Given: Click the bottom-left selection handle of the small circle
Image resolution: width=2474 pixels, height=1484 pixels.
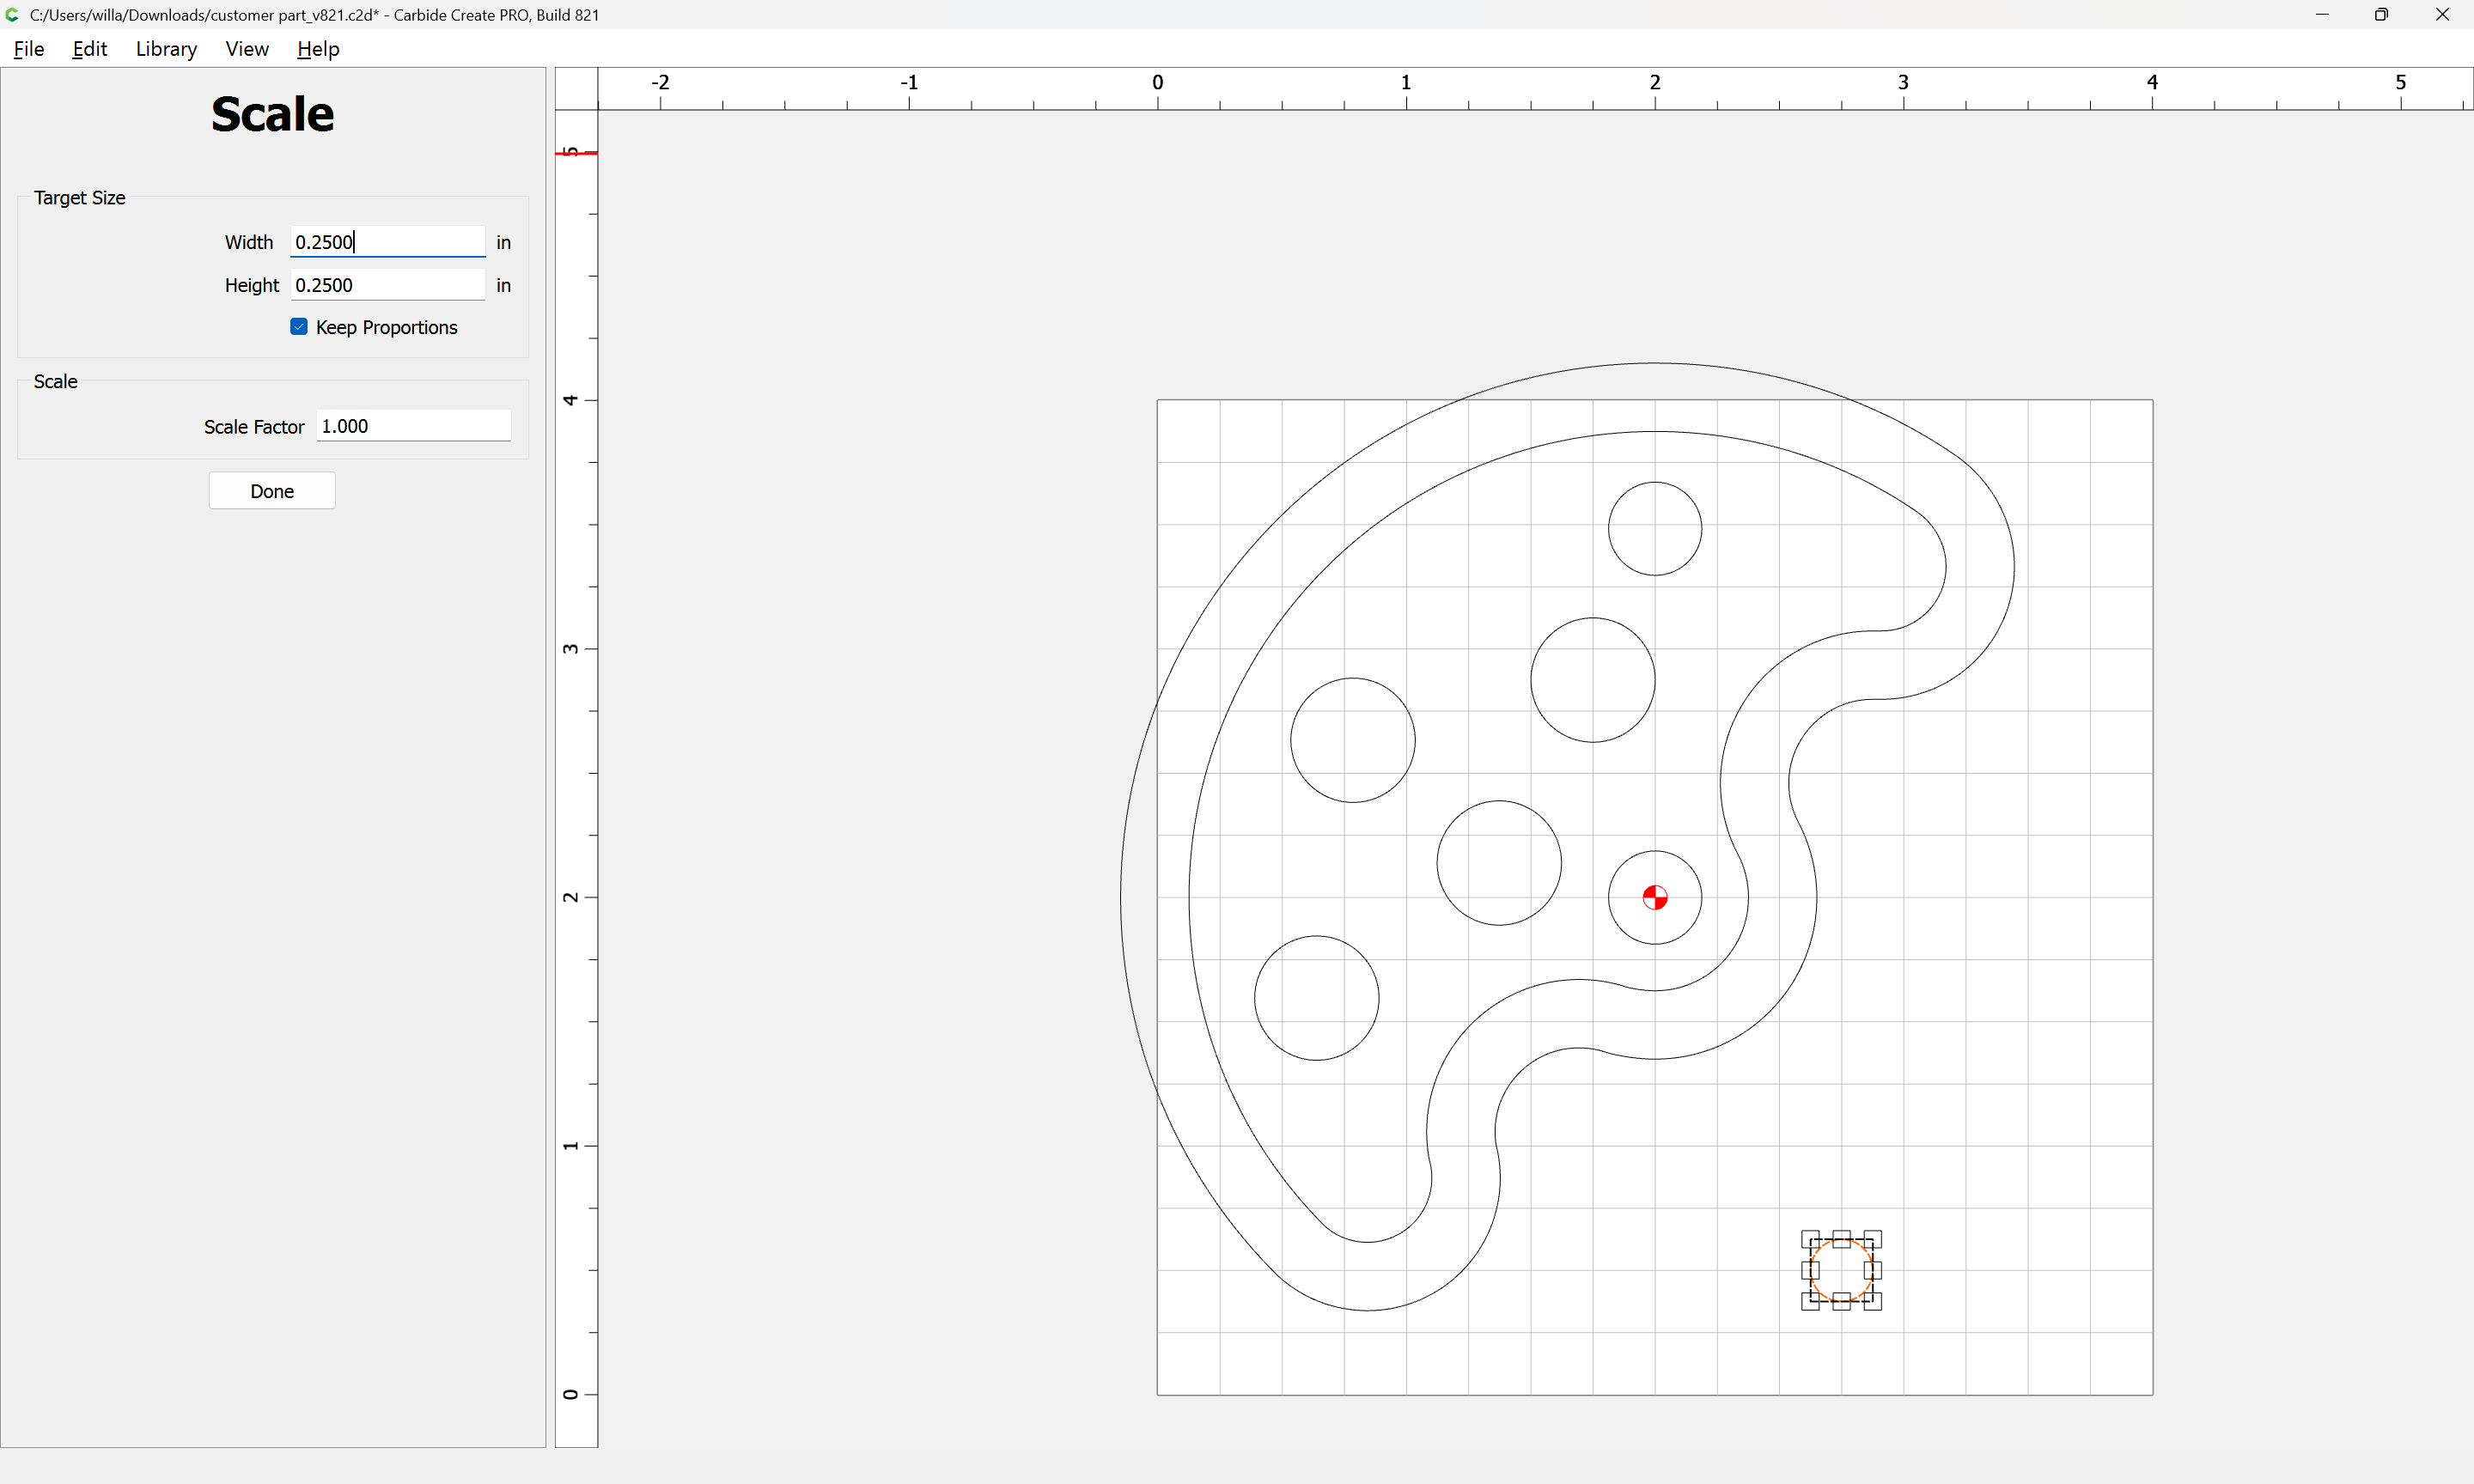Looking at the screenshot, I should (x=1810, y=1301).
